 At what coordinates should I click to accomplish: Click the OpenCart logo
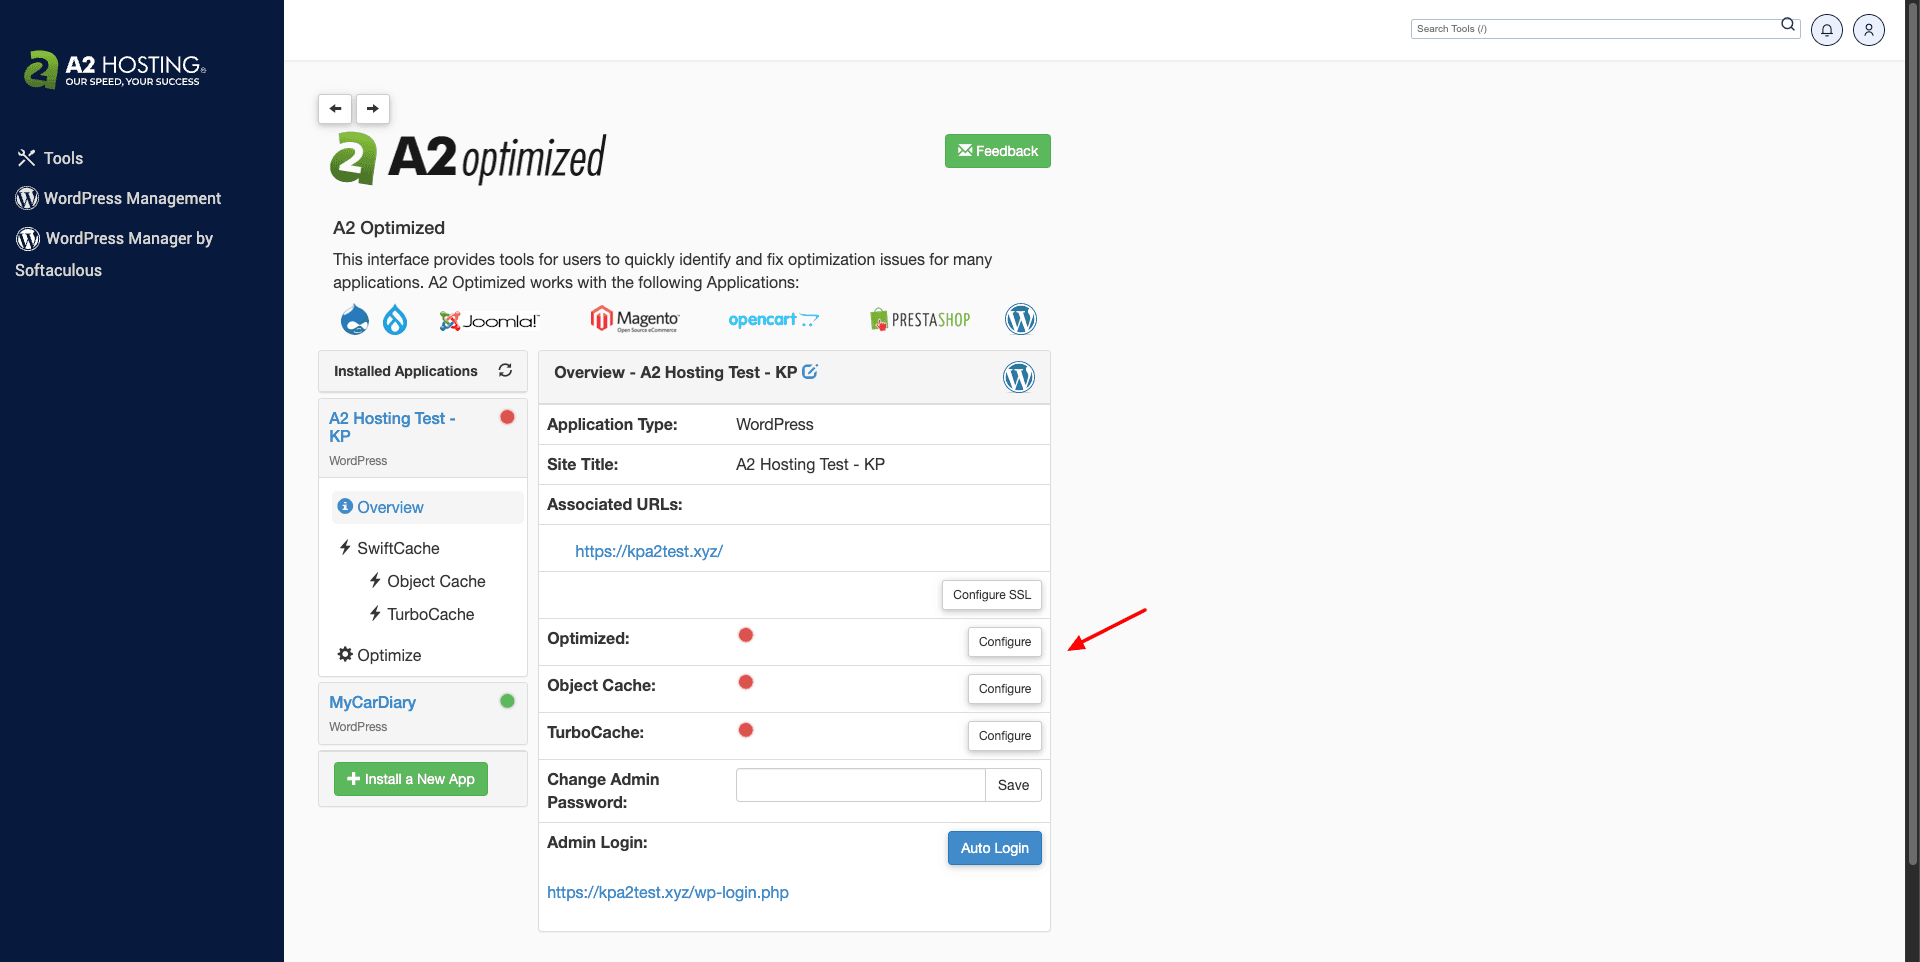tap(773, 320)
